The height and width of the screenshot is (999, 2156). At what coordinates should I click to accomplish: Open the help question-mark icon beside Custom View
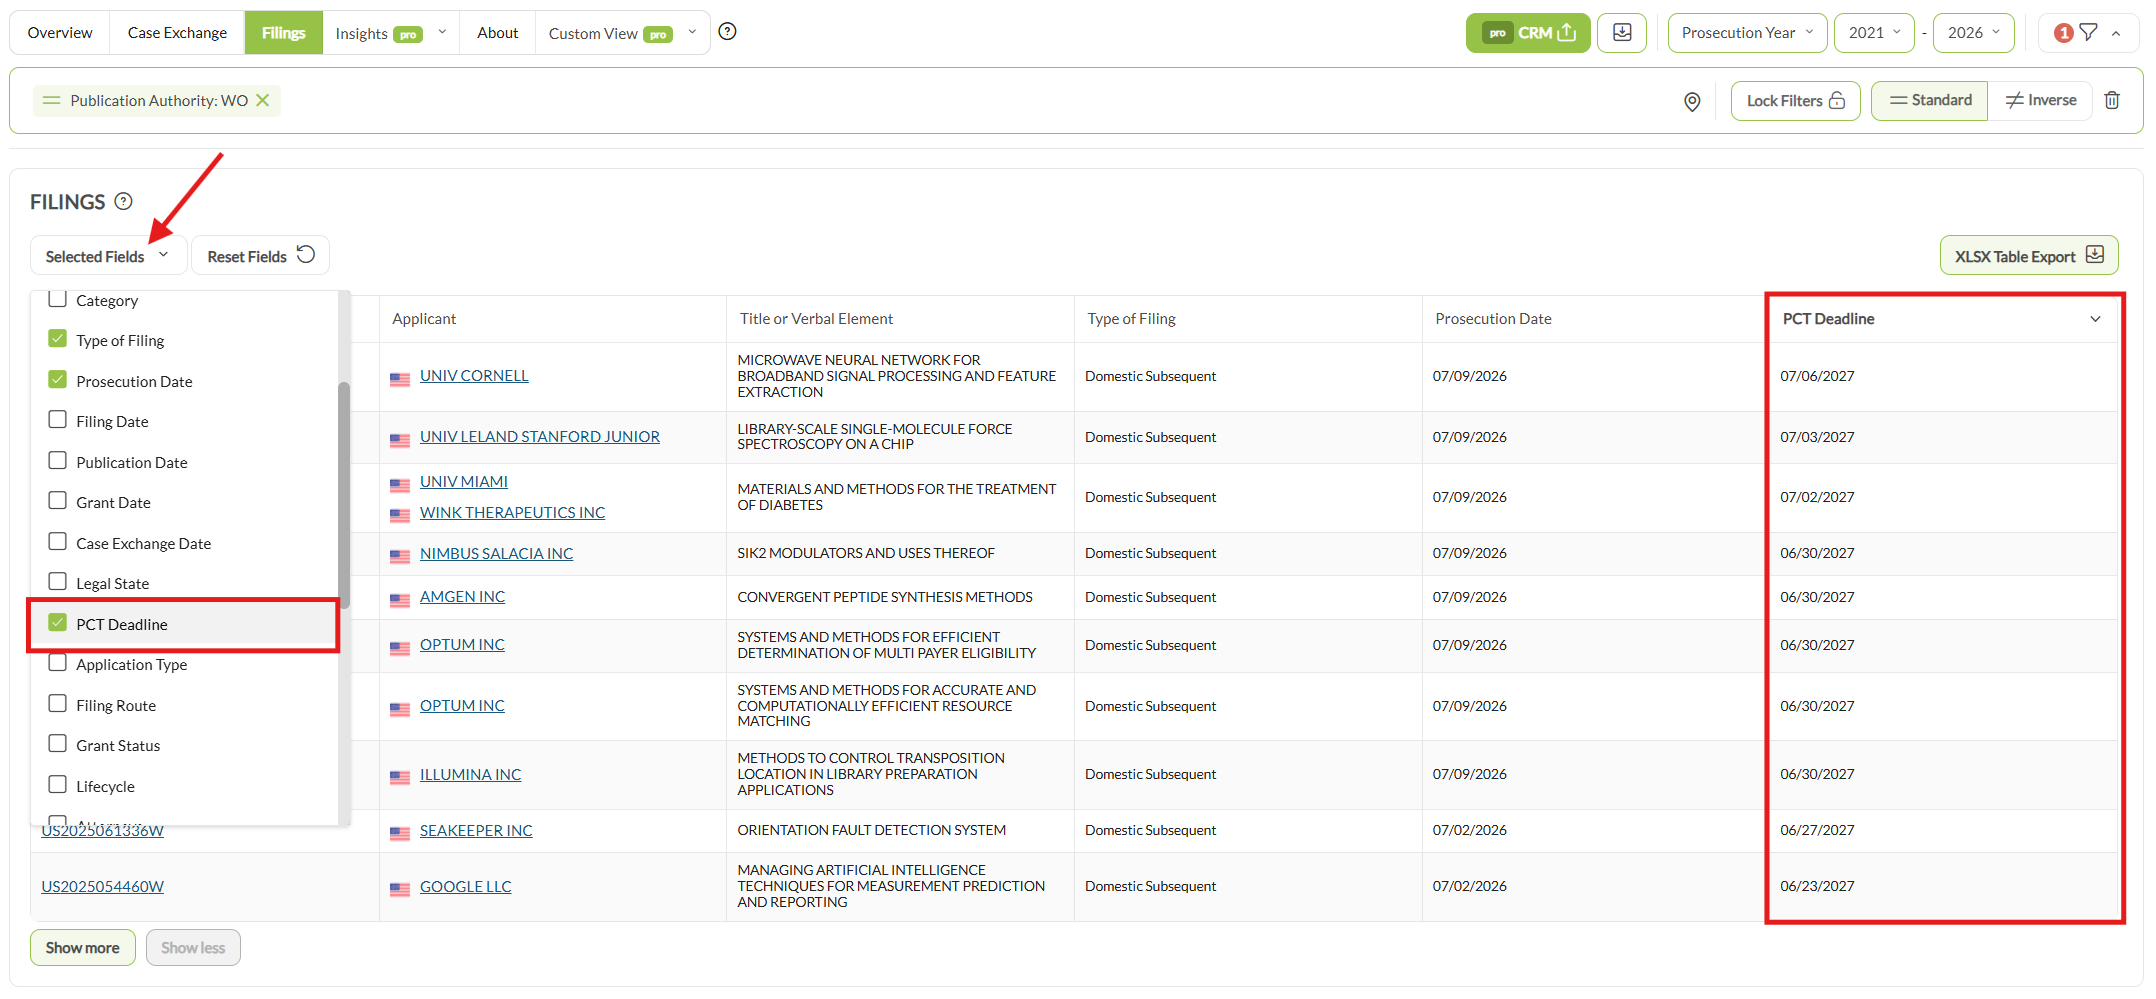727,32
